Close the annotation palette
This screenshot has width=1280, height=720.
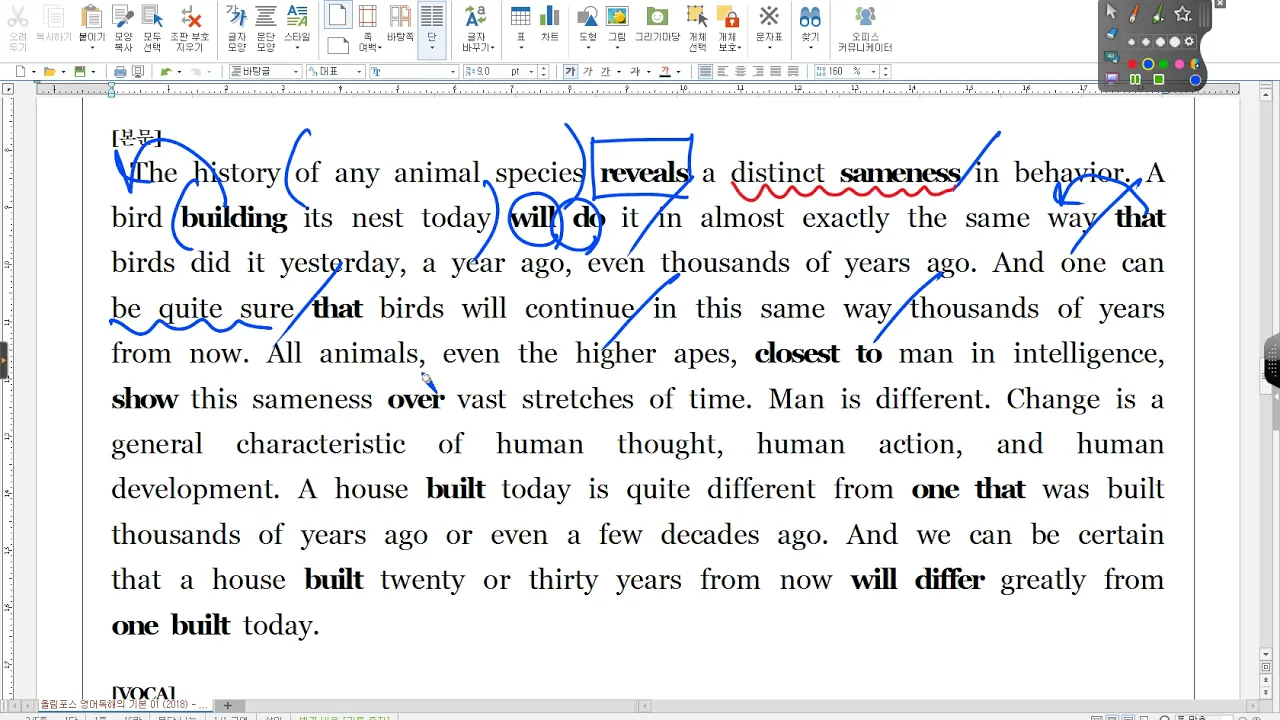tap(1220, 4)
